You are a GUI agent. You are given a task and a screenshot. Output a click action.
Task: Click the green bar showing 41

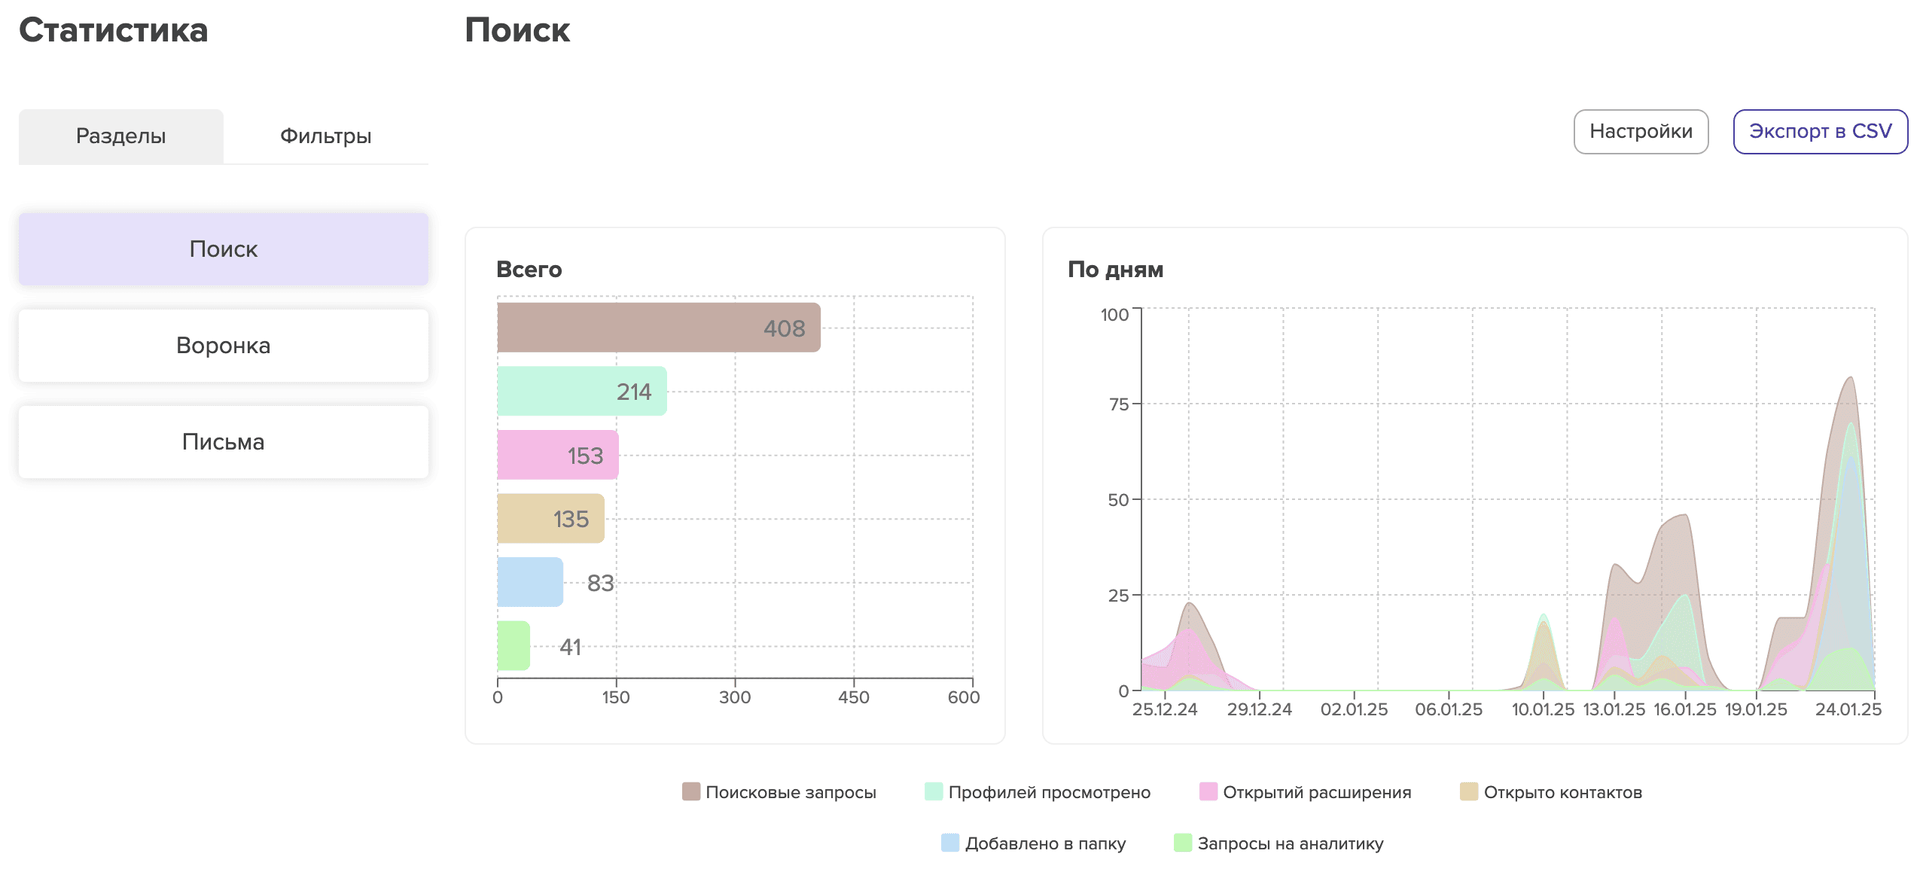513,646
